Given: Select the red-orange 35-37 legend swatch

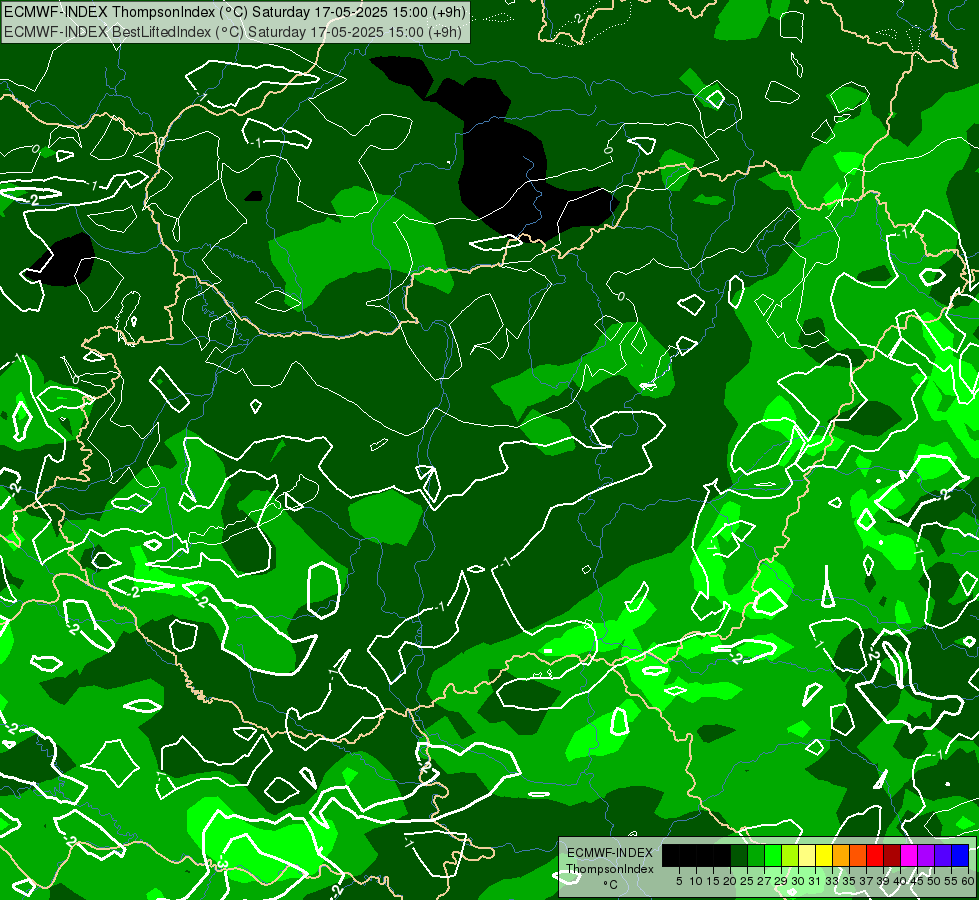Looking at the screenshot, I should pyautogui.click(x=858, y=855).
